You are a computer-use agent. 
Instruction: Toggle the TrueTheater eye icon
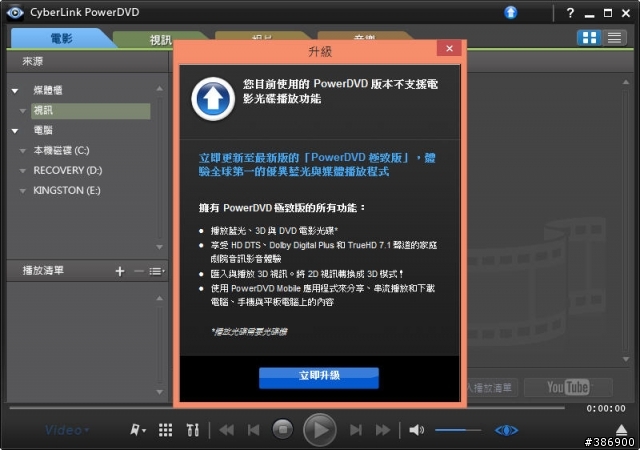[x=506, y=430]
